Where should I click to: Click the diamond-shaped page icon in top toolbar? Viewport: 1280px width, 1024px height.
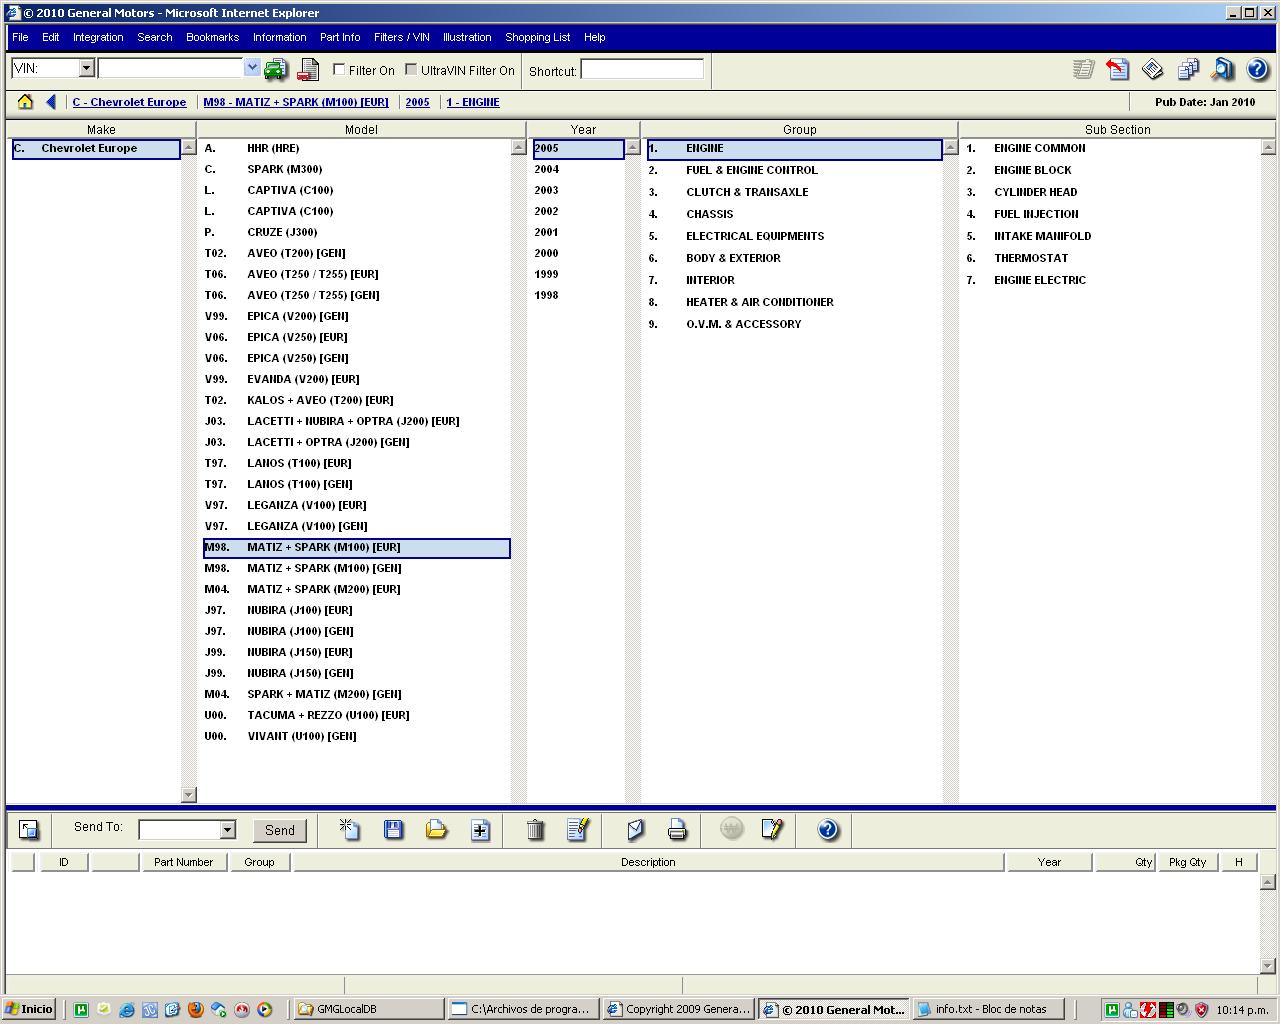click(x=1153, y=69)
